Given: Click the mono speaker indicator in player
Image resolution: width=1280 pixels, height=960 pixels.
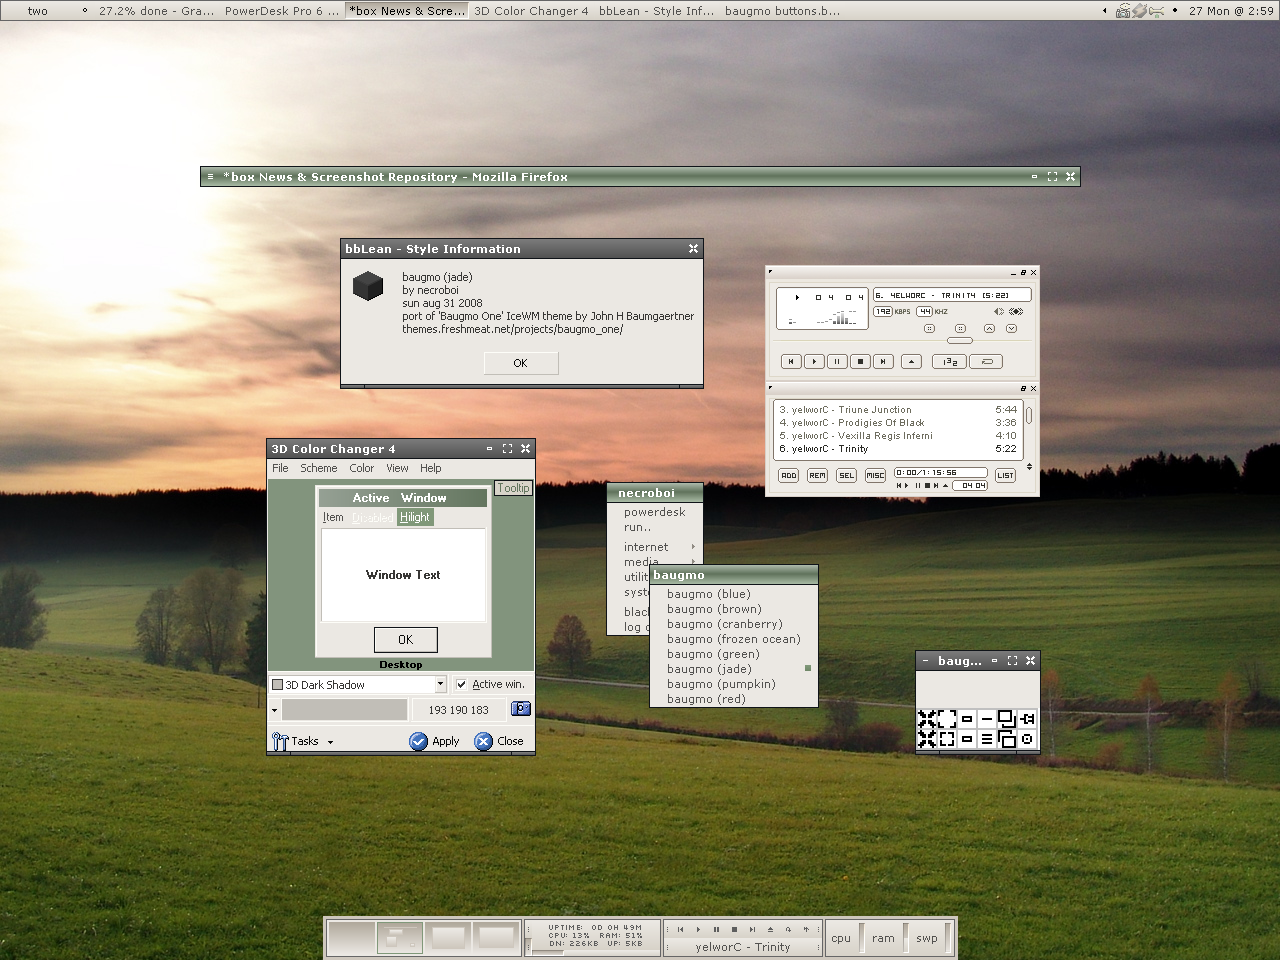Looking at the screenshot, I should point(999,311).
